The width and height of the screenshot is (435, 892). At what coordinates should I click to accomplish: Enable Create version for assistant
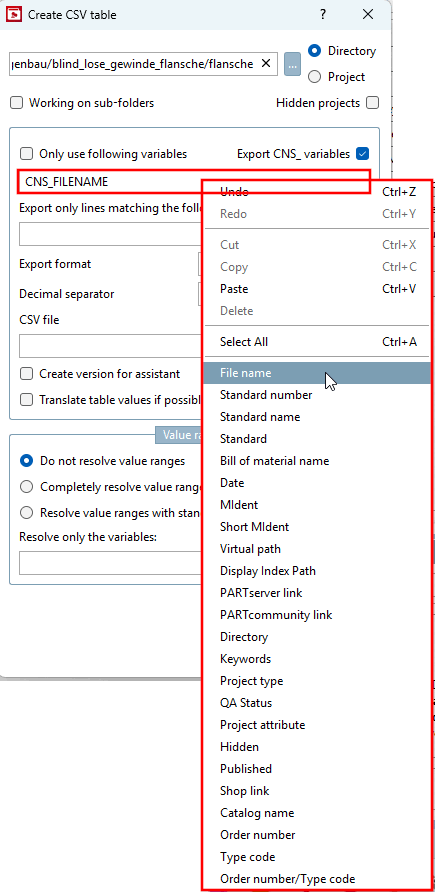pyautogui.click(x=26, y=374)
